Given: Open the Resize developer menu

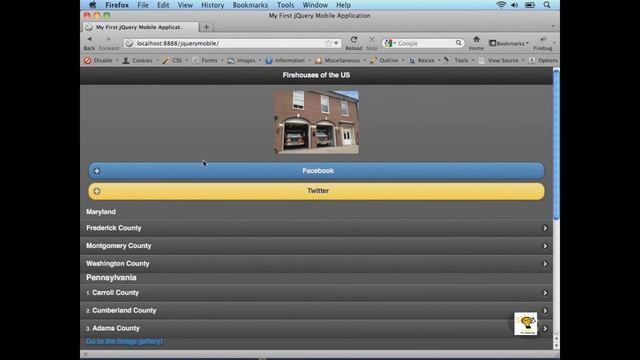Looking at the screenshot, I should [x=424, y=60].
